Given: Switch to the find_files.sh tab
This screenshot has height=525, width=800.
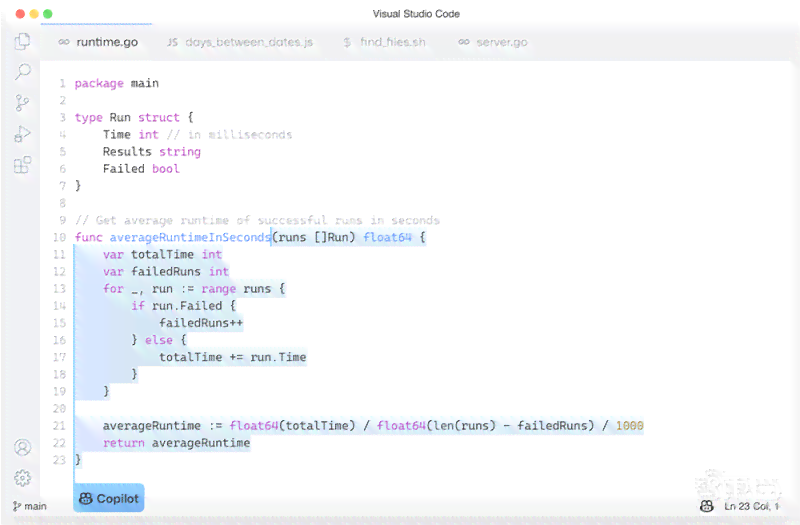Looking at the screenshot, I should pyautogui.click(x=392, y=42).
